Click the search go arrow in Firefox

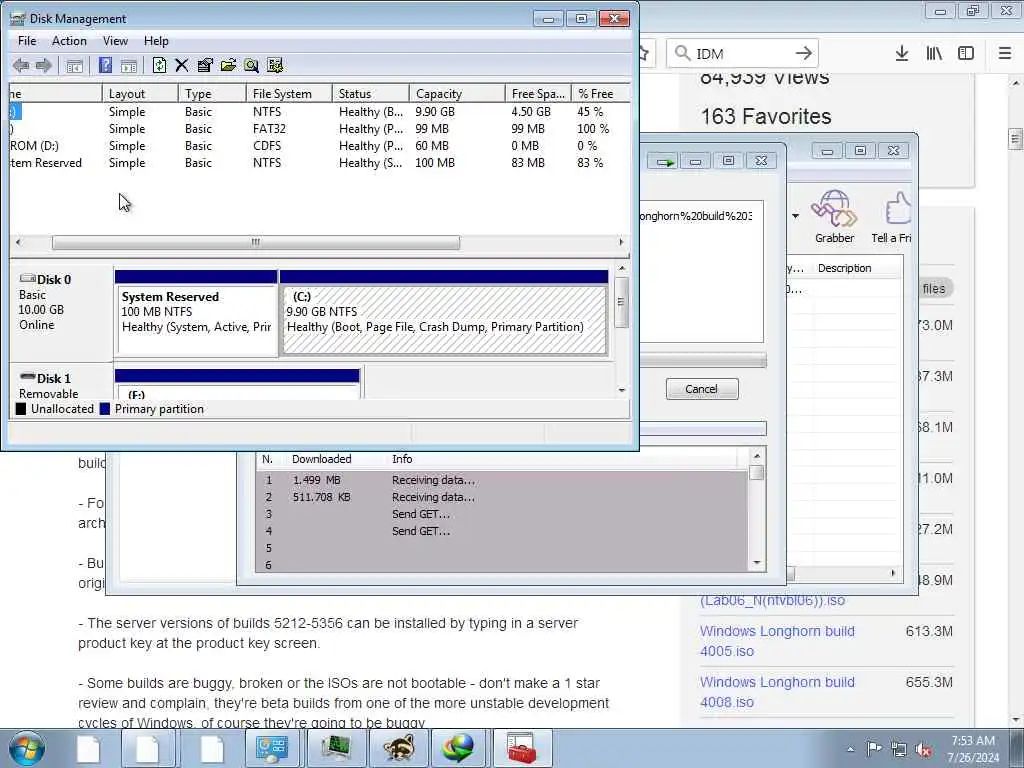pyautogui.click(x=803, y=53)
